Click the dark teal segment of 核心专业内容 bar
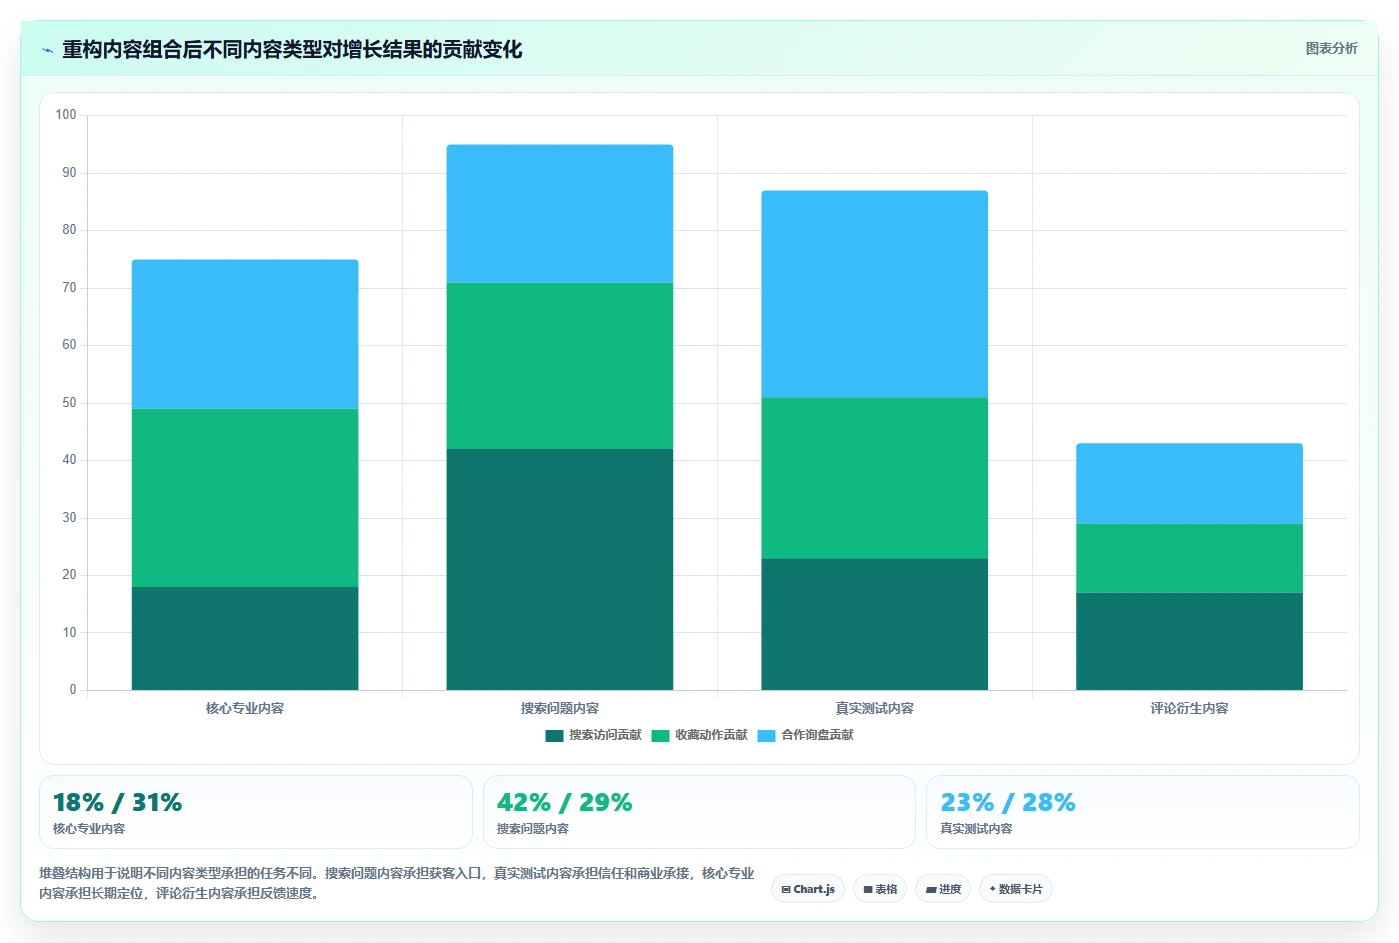1399x943 pixels. click(245, 638)
